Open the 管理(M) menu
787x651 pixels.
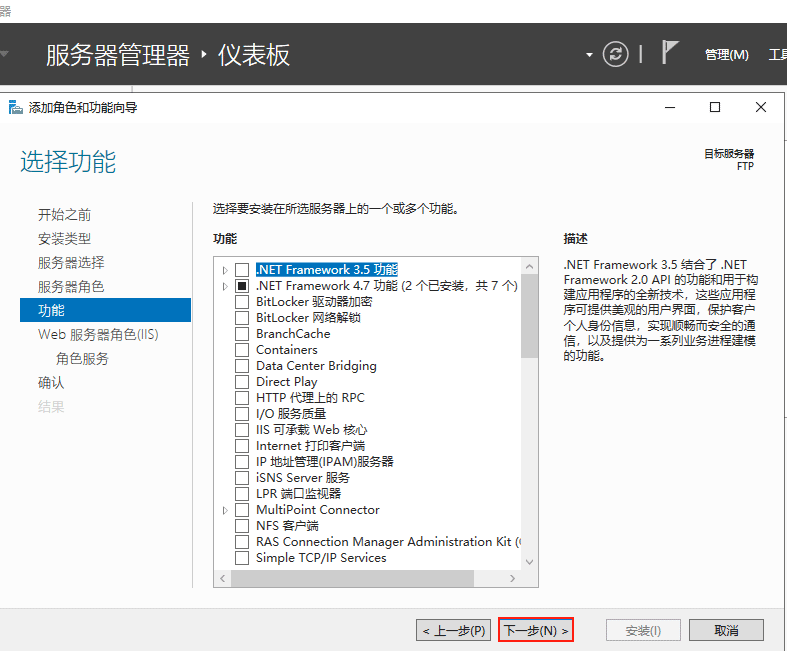tap(727, 55)
